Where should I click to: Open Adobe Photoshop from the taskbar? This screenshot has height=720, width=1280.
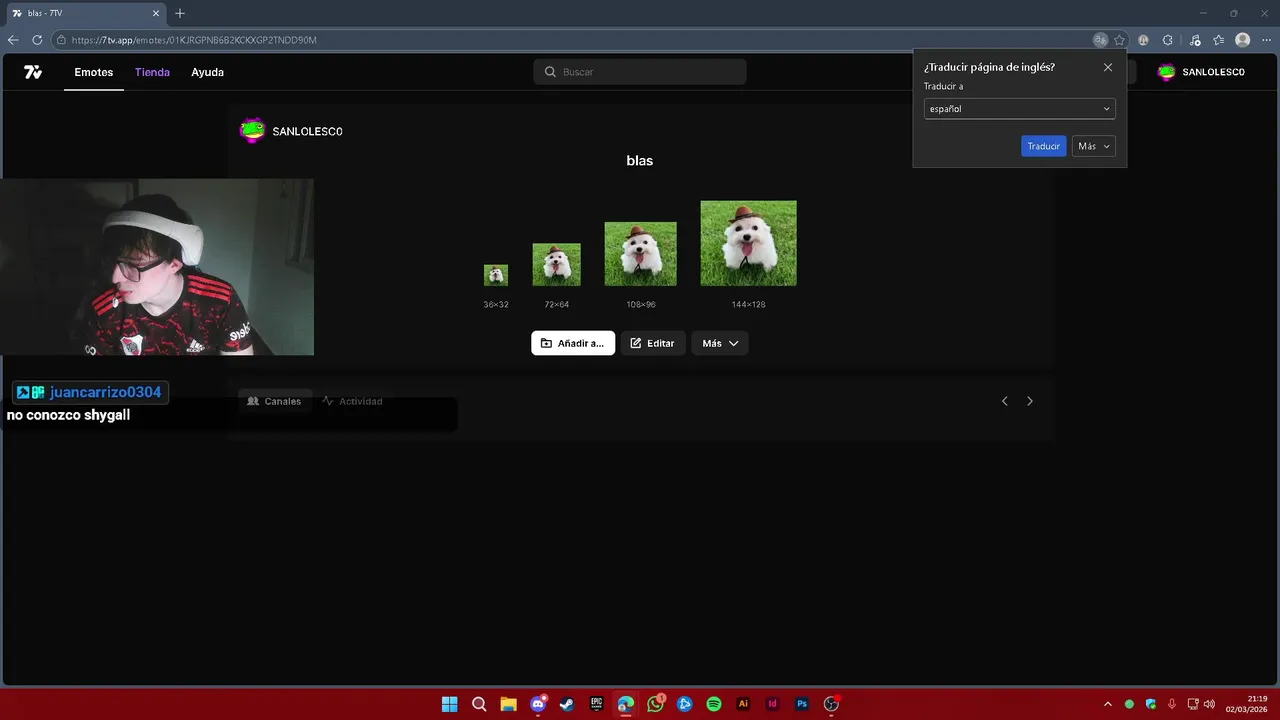click(802, 704)
